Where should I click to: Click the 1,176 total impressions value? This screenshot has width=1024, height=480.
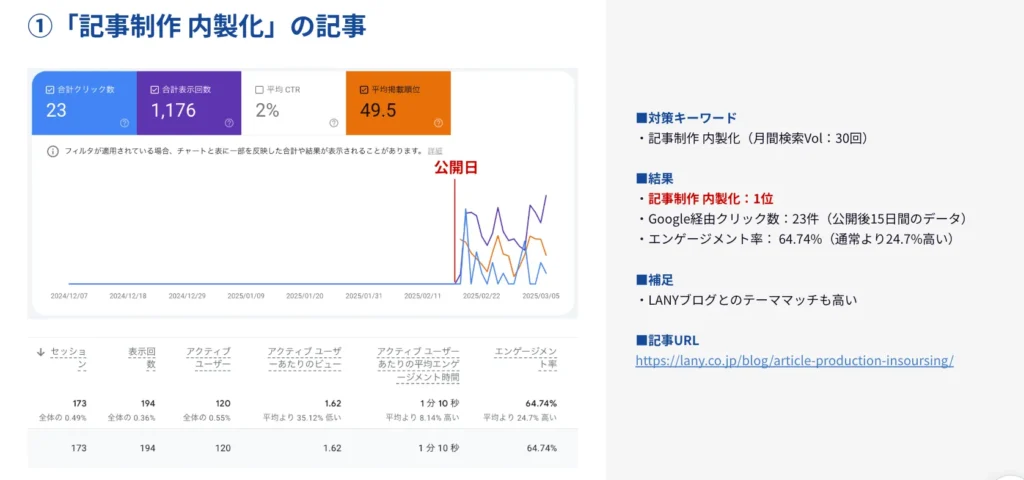[173, 110]
